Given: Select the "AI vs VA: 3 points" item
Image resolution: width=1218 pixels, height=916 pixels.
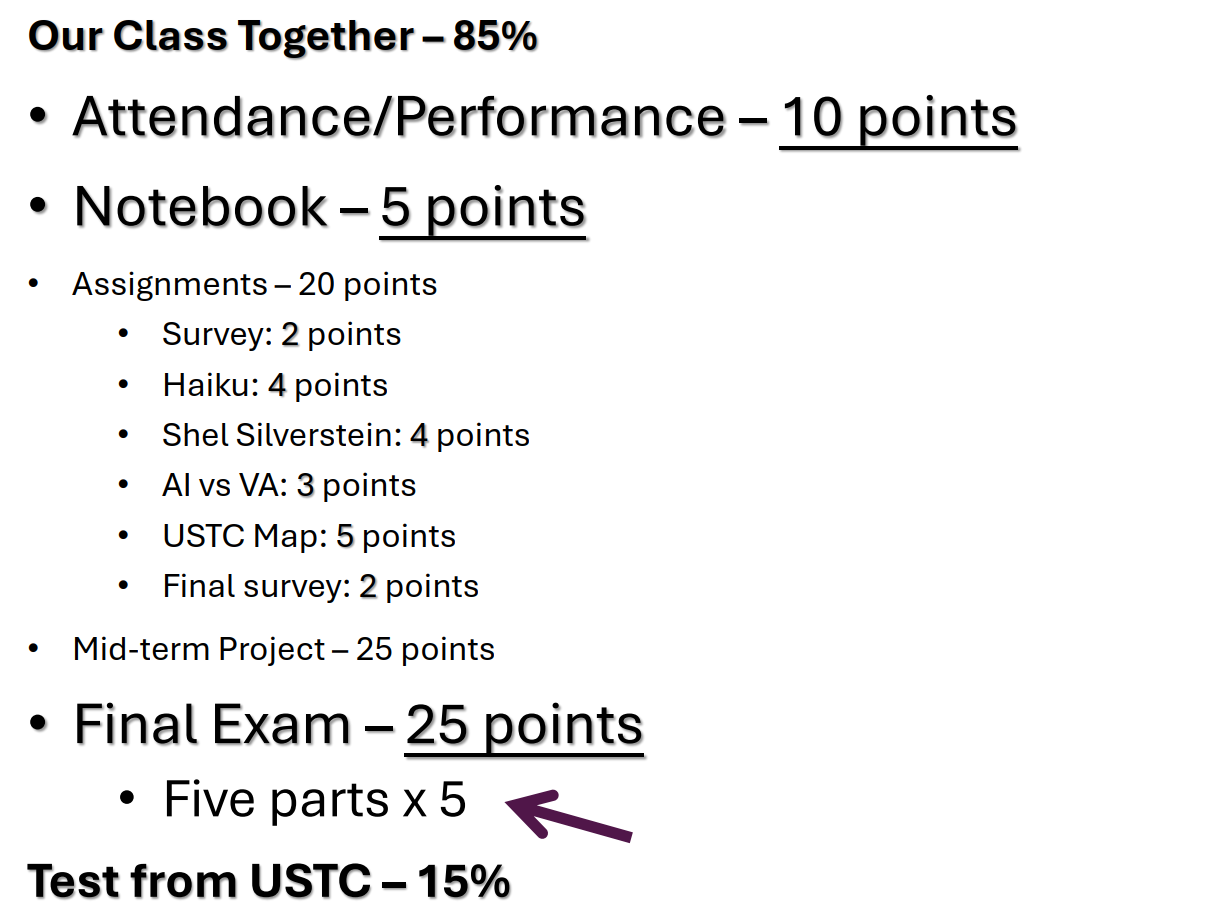Looking at the screenshot, I should (x=289, y=485).
